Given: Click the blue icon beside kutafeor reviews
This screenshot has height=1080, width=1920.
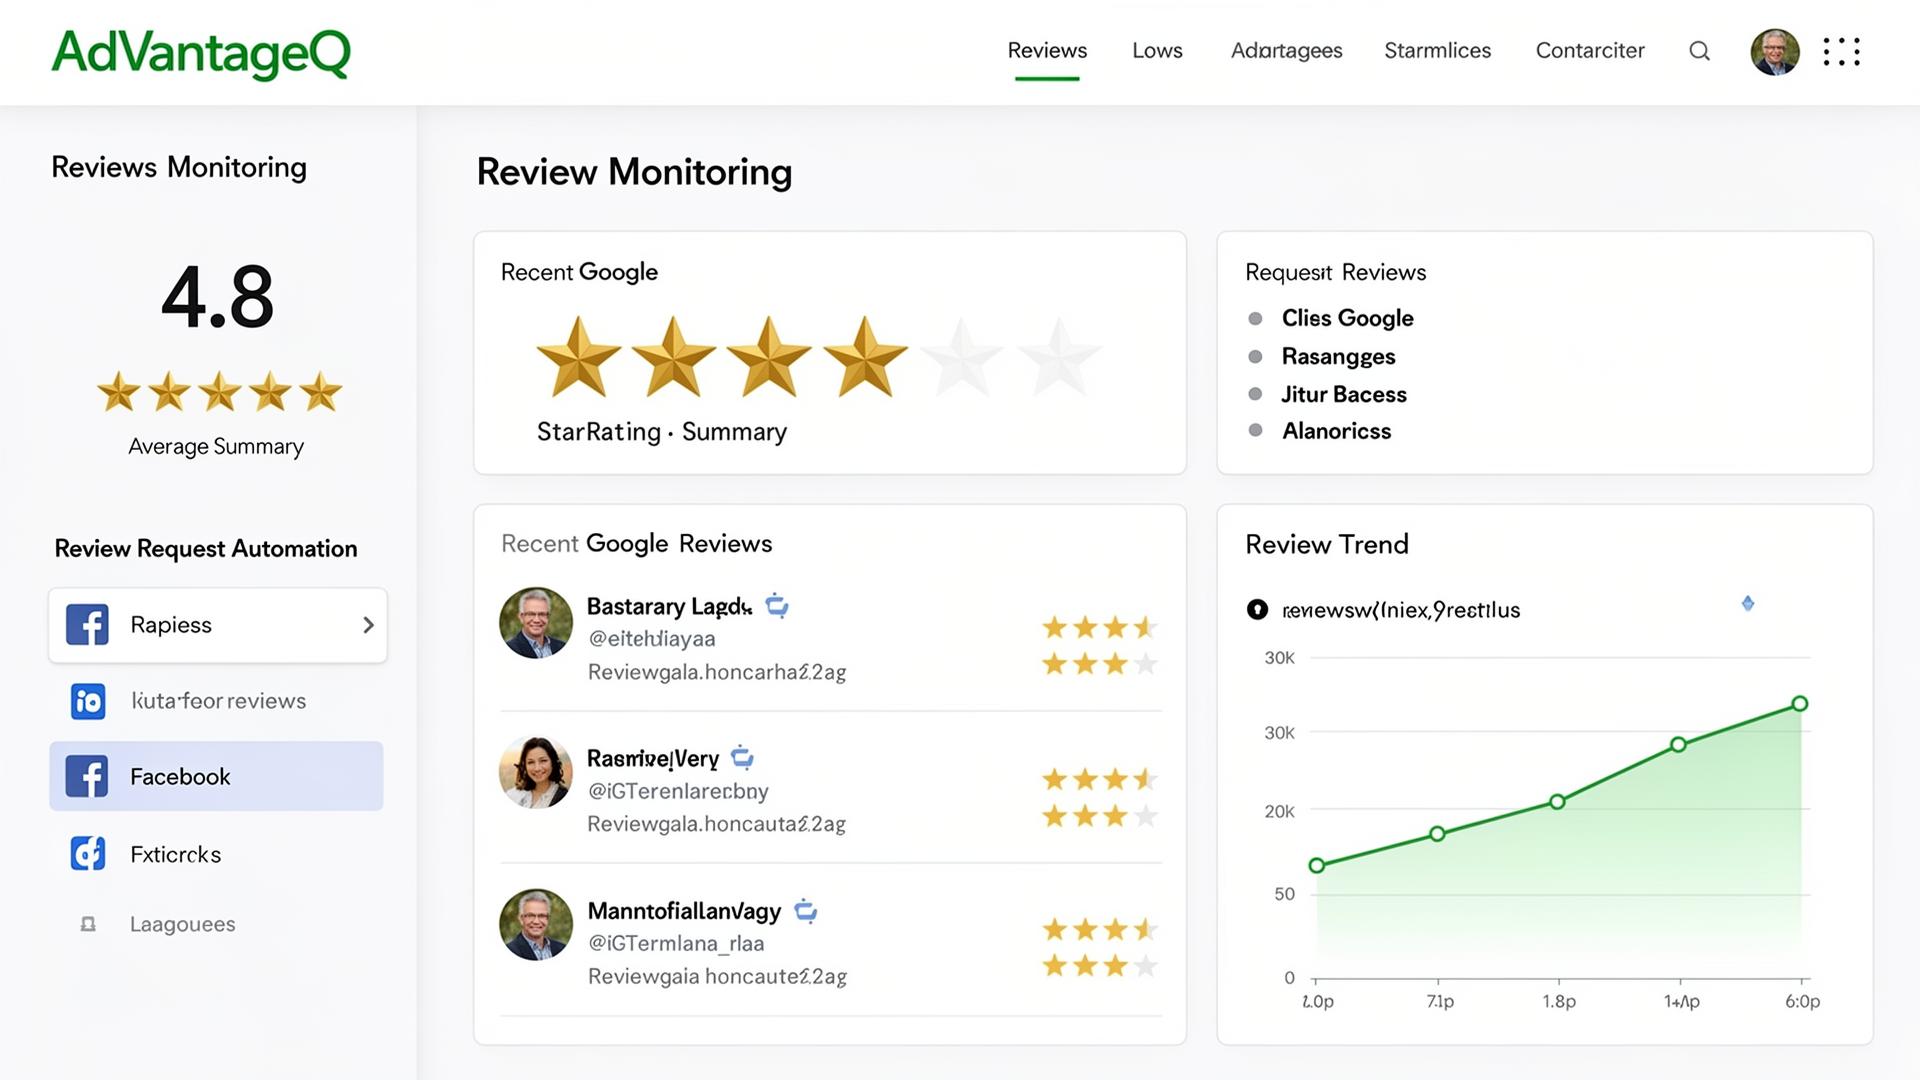Looking at the screenshot, I should (x=88, y=701).
